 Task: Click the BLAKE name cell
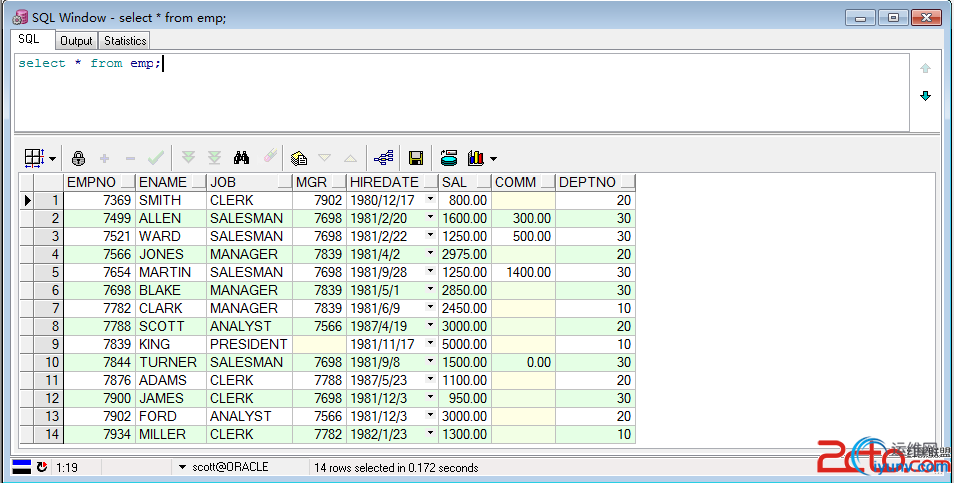click(171, 290)
